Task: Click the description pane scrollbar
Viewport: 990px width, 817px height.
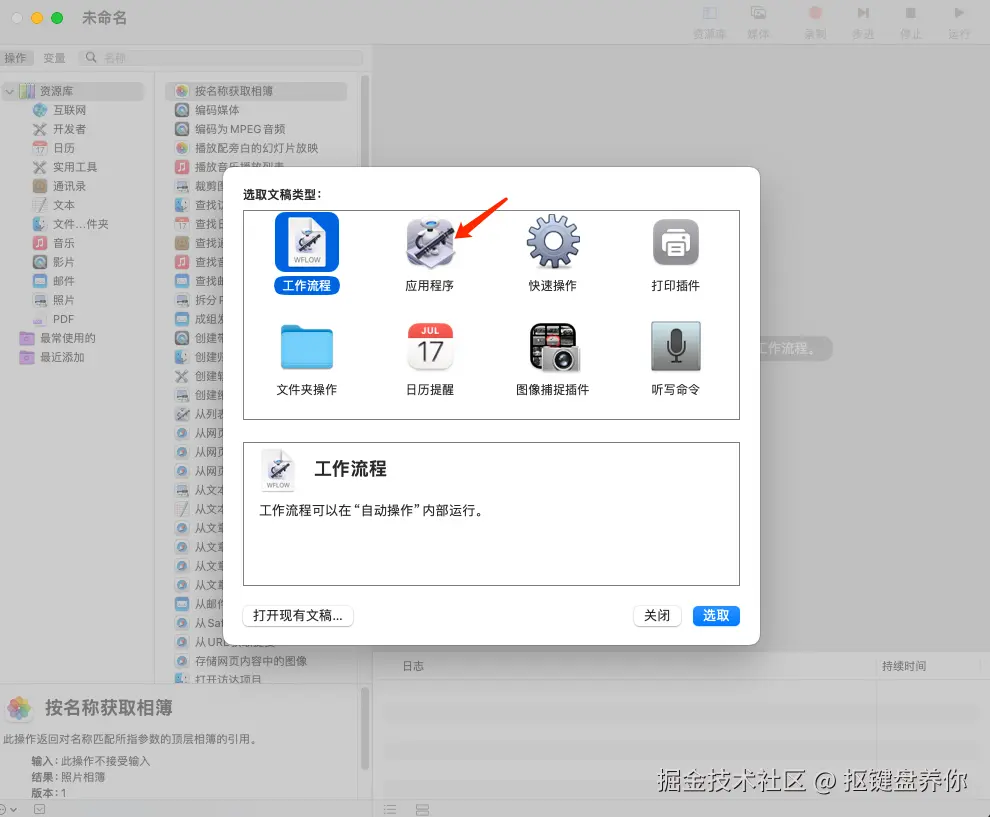Action: click(364, 729)
